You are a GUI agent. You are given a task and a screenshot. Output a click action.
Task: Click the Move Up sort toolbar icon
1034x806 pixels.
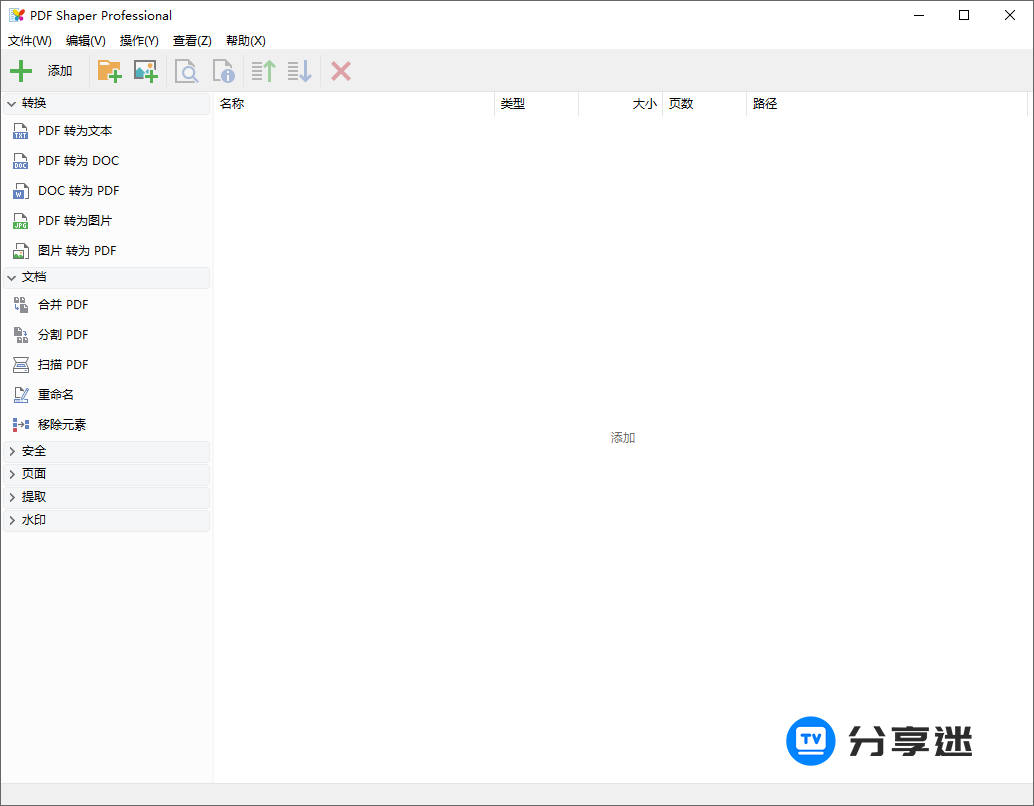(x=262, y=70)
